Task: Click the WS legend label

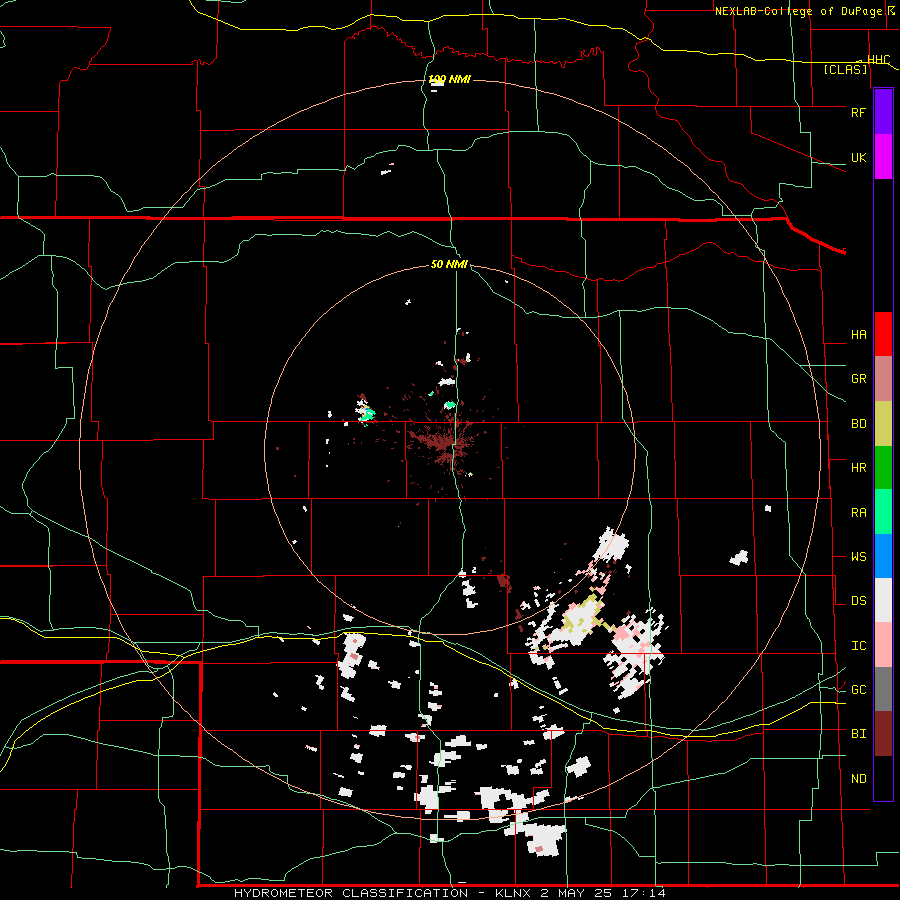Action: pos(858,556)
